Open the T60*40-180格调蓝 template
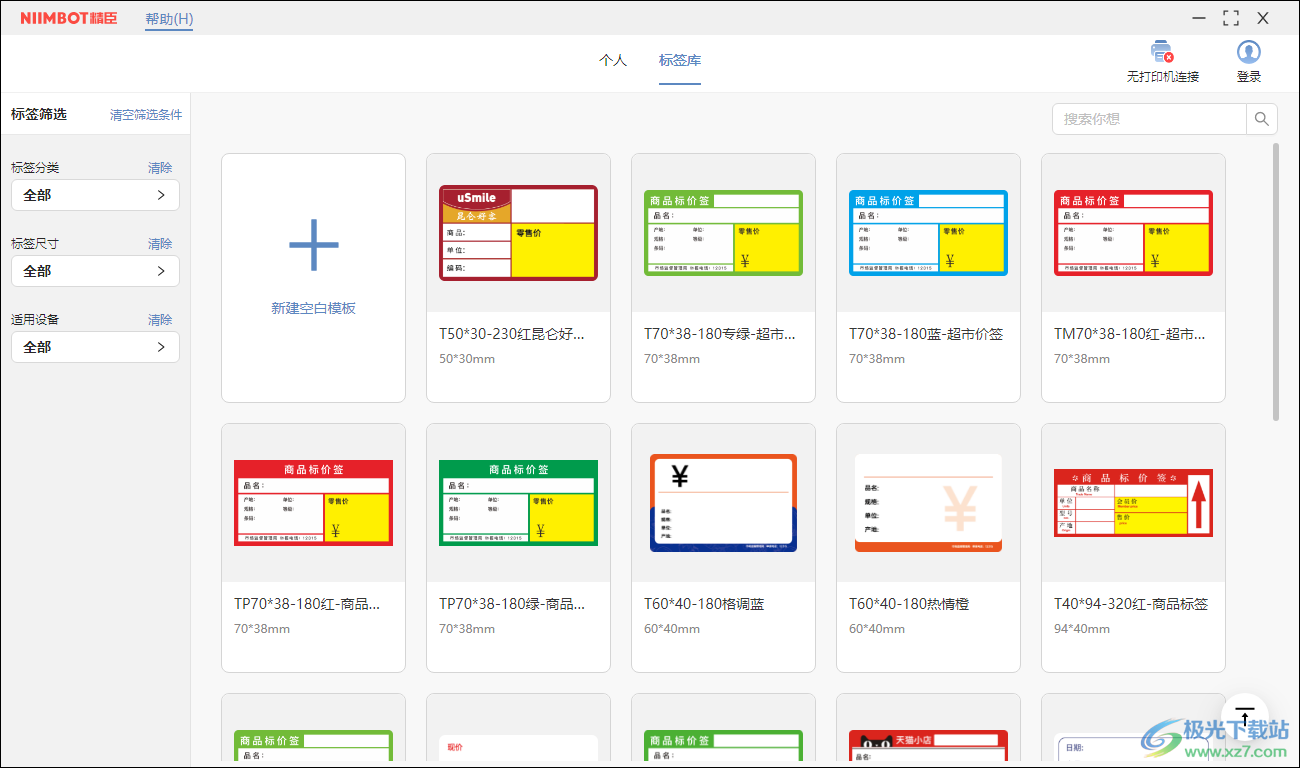This screenshot has height=768, width=1300. point(723,503)
